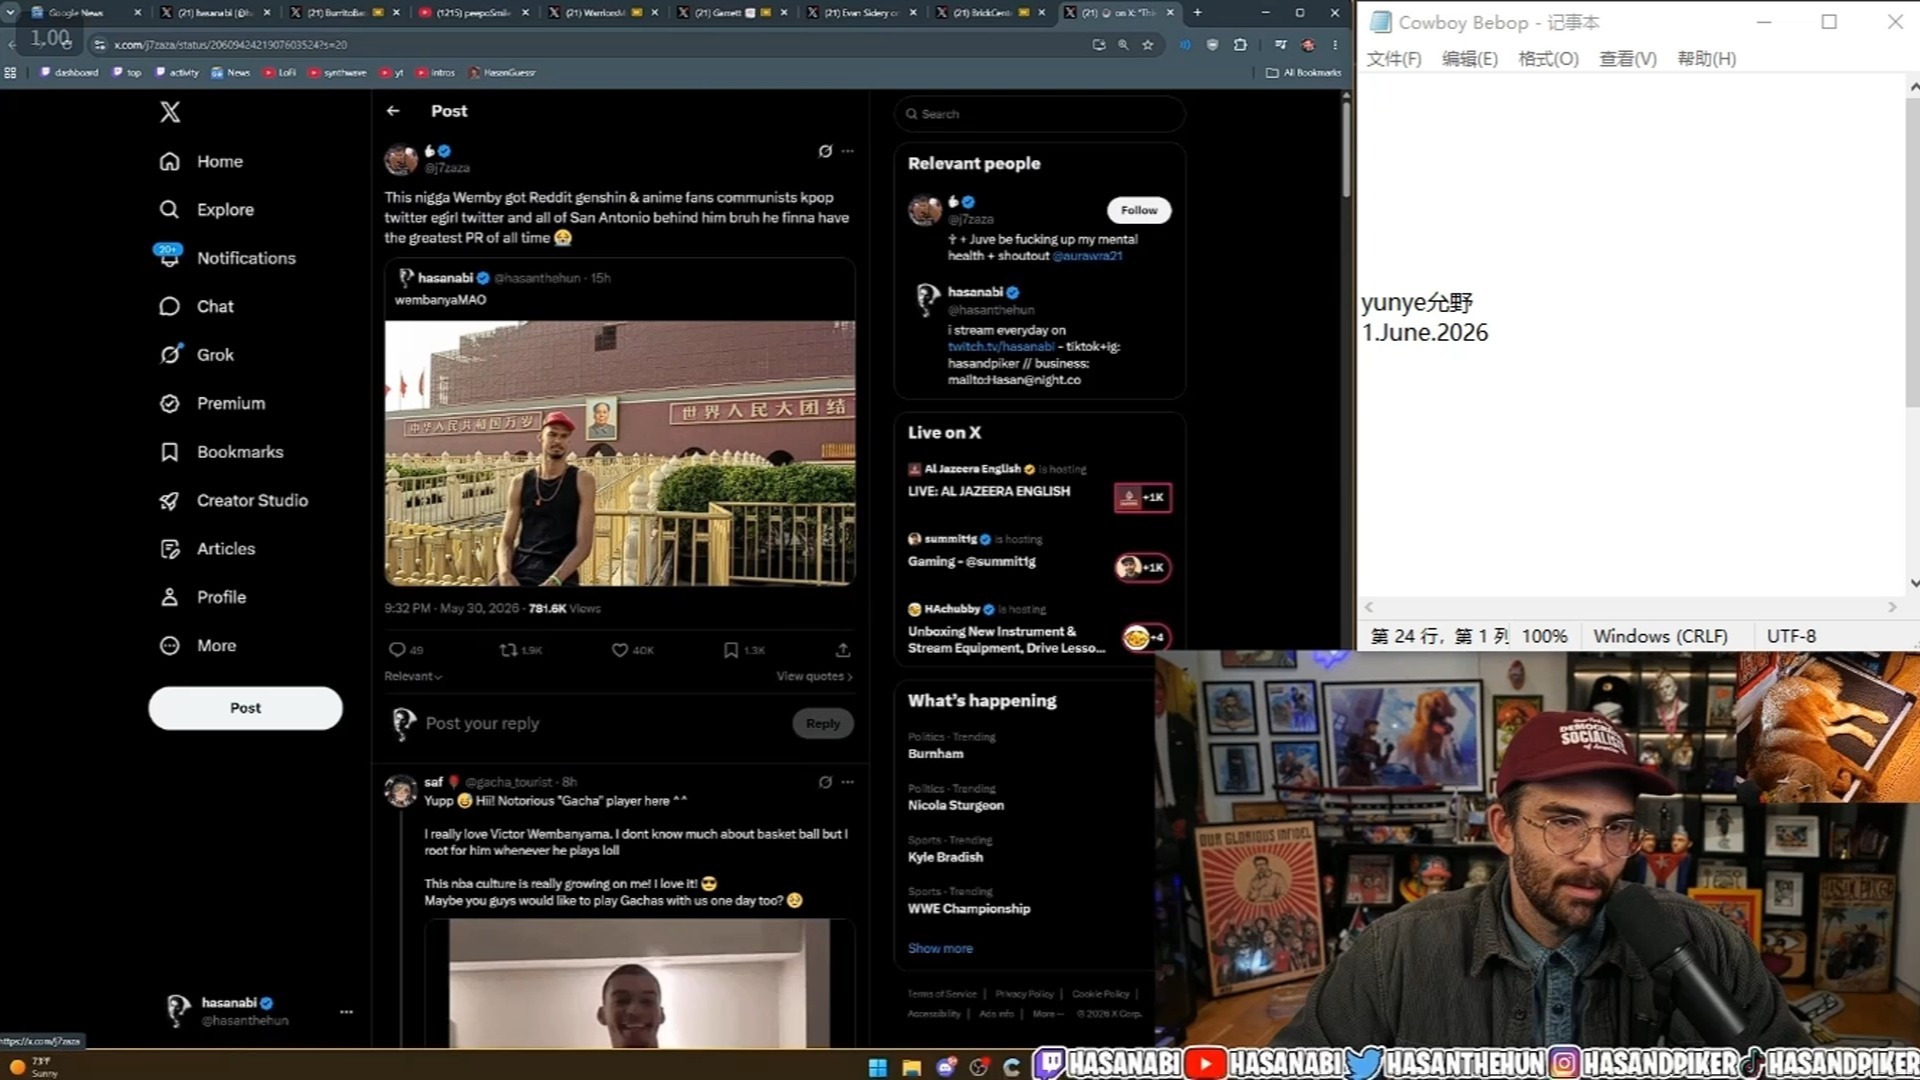This screenshot has width=1920, height=1080.
Task: Open the Chrome extensions puzzle icon
Action: (1241, 45)
